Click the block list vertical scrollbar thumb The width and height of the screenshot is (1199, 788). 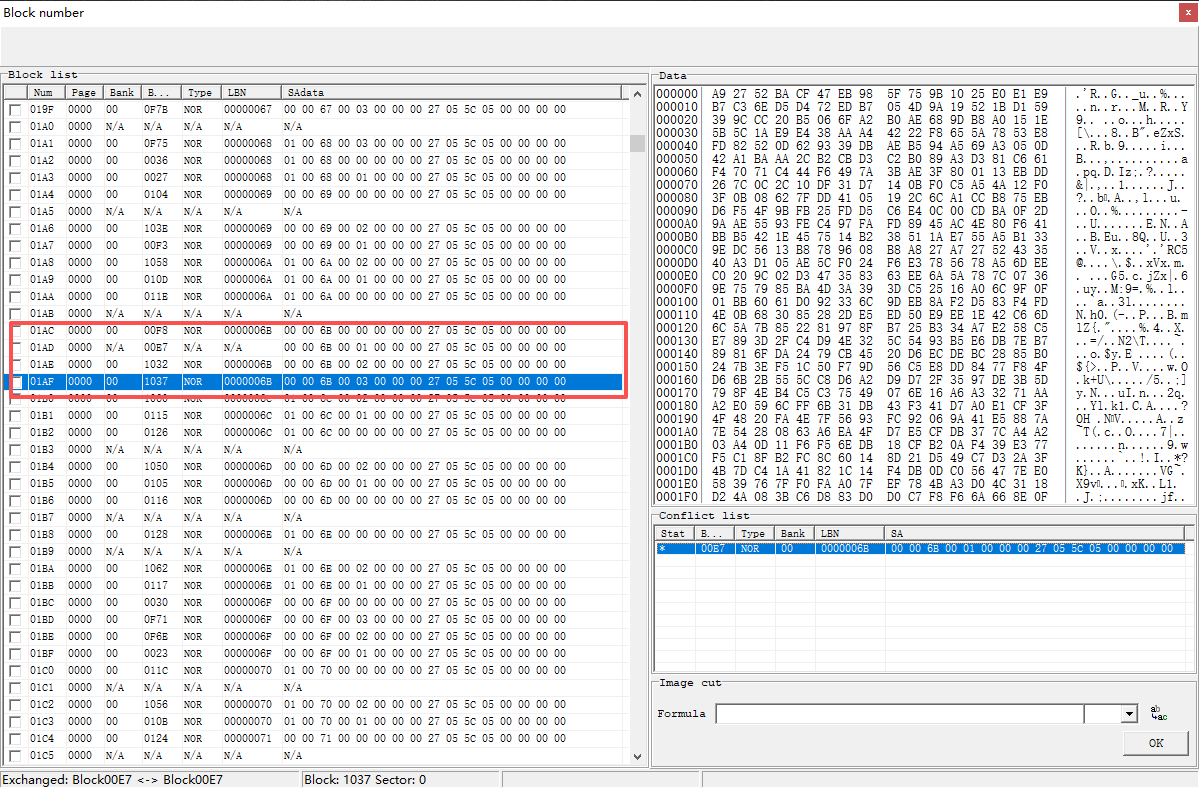pyautogui.click(x=637, y=143)
